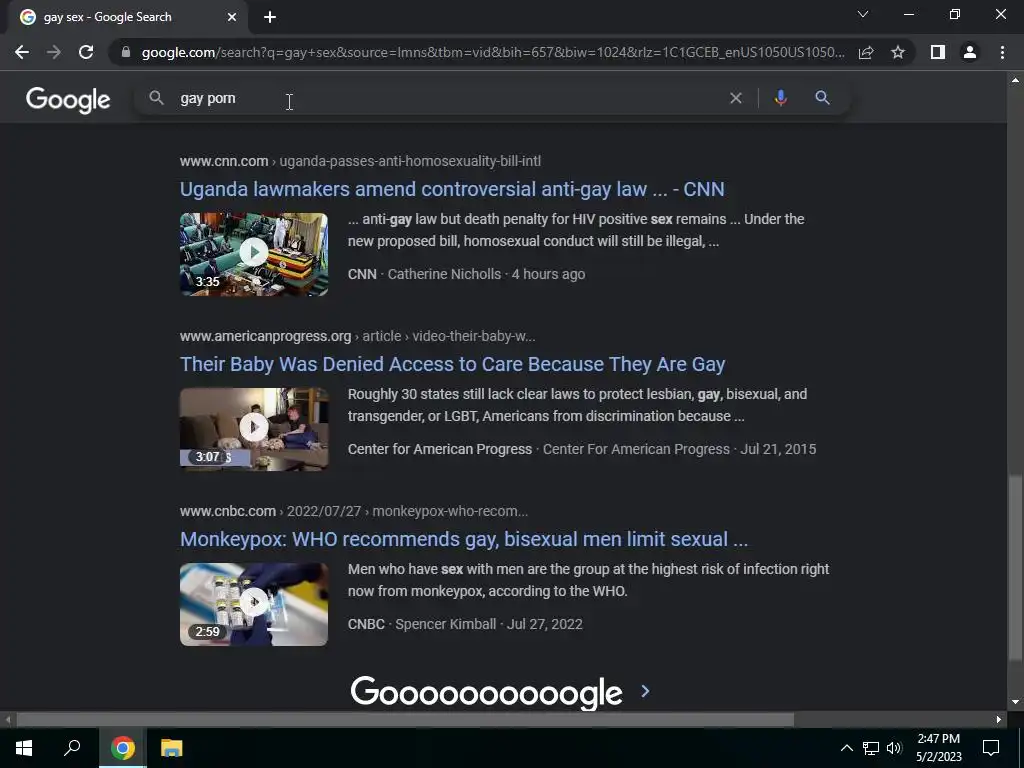Image resolution: width=1024 pixels, height=768 pixels.
Task: Play the CNBC monkeypox video thumbnail
Action: click(x=254, y=603)
